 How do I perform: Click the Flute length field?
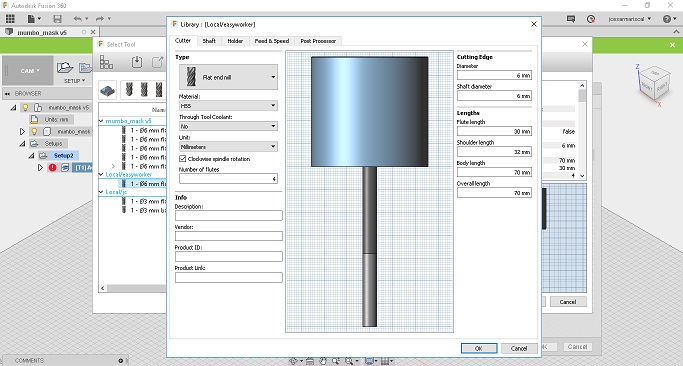[494, 131]
